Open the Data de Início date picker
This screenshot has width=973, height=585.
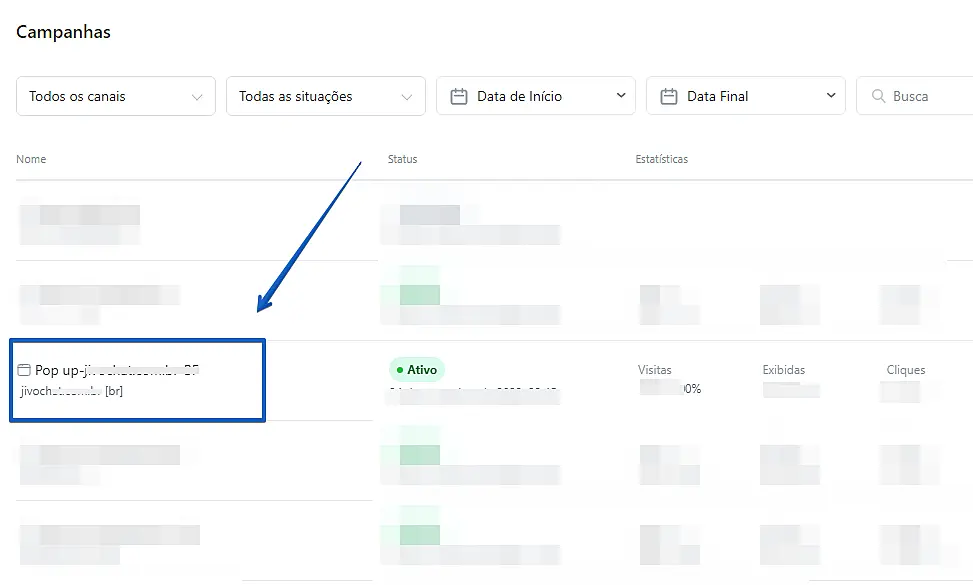(535, 97)
